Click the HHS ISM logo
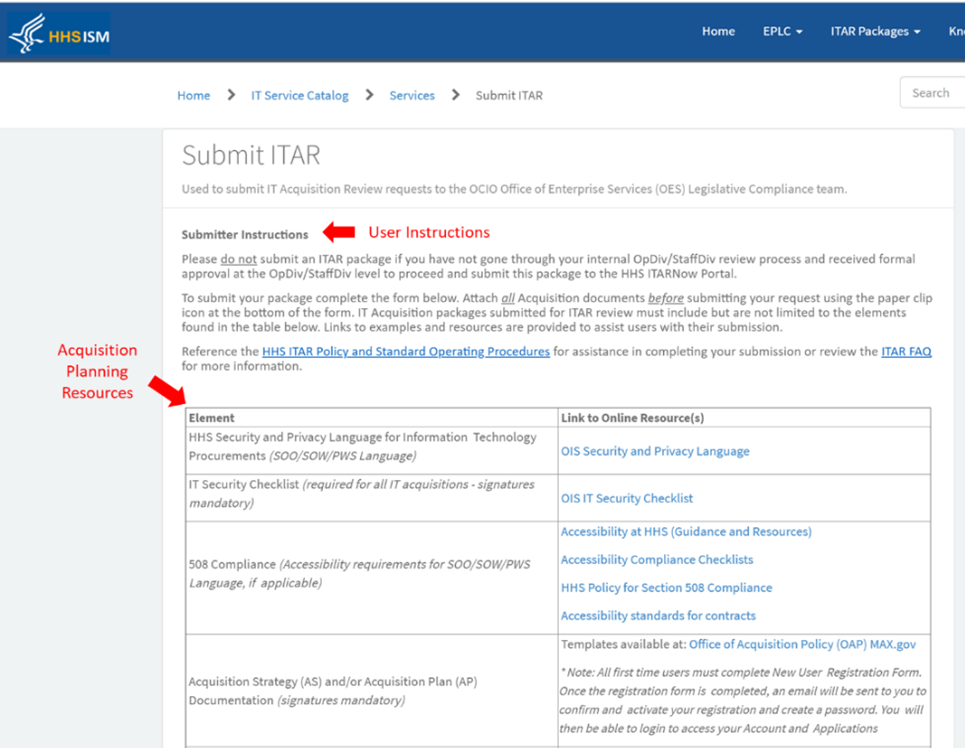Image resolution: width=965 pixels, height=748 pixels. pos(59,35)
